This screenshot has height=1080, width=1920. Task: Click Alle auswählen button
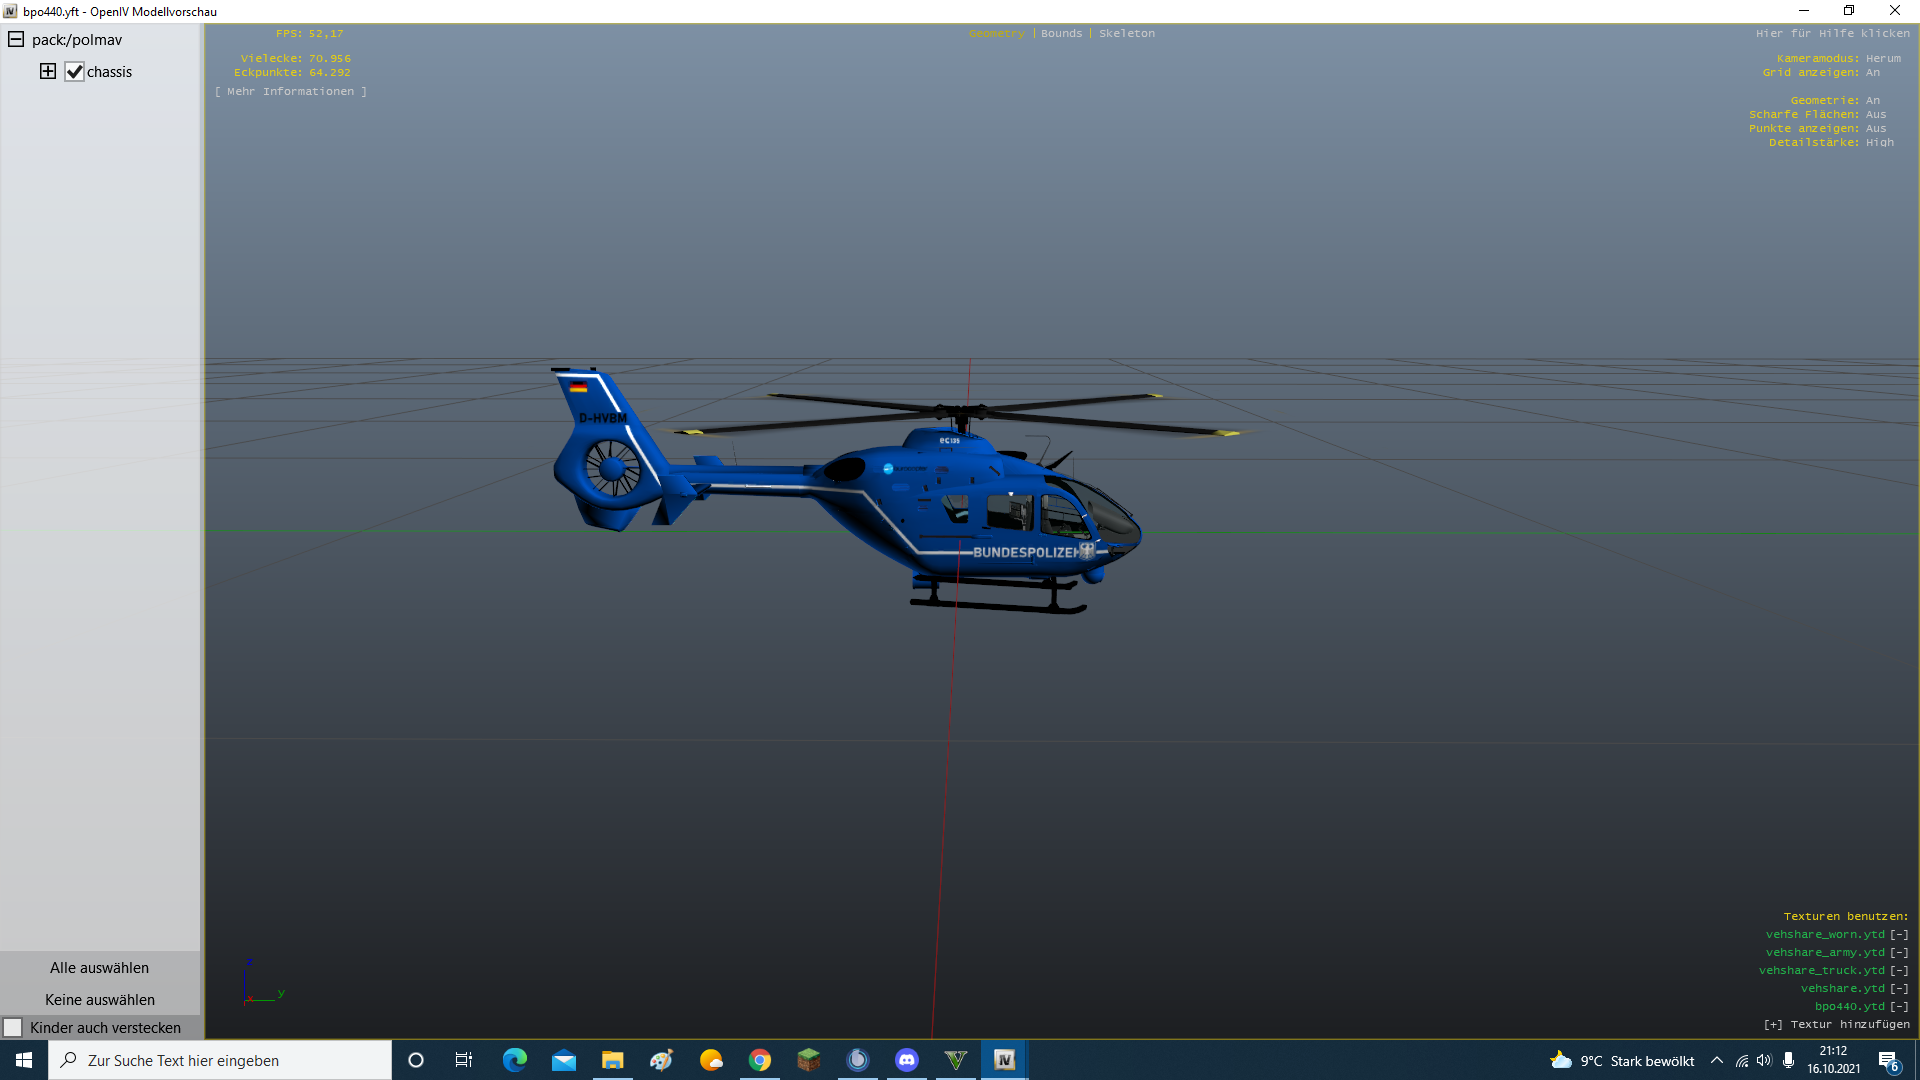[100, 968]
